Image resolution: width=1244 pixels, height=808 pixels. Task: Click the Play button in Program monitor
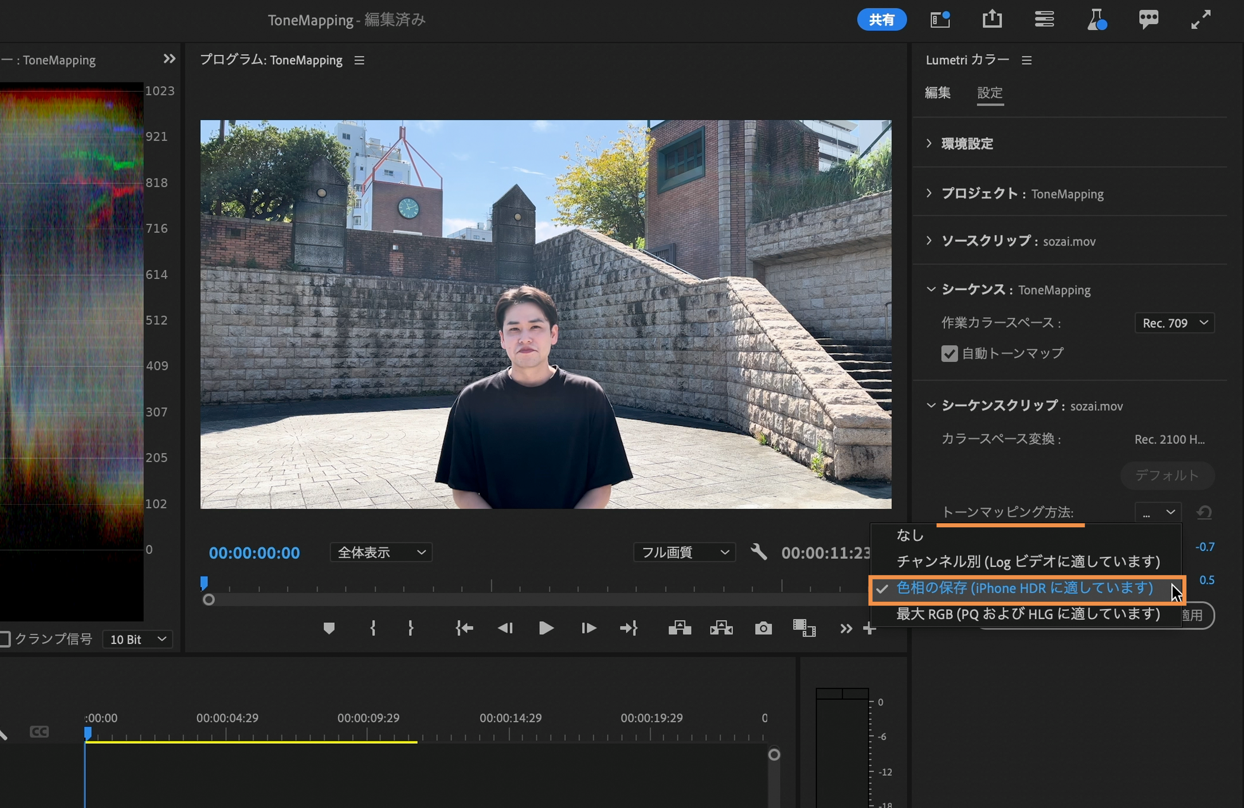[x=546, y=628]
